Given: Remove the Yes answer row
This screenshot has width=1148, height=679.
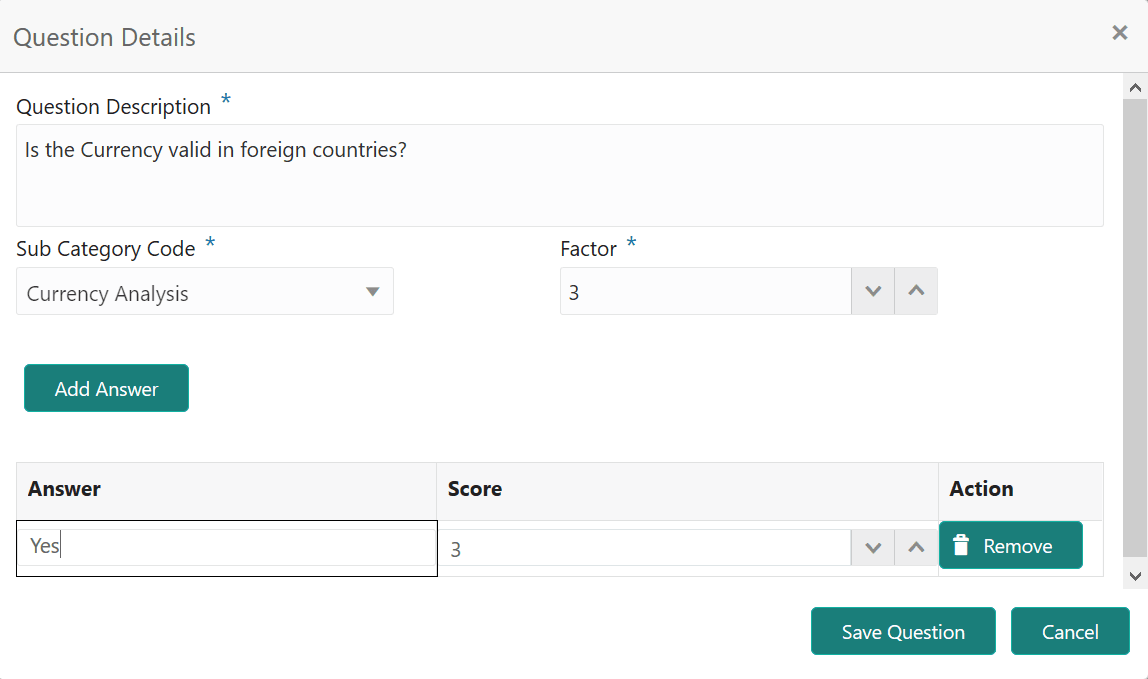Looking at the screenshot, I should 1010,545.
